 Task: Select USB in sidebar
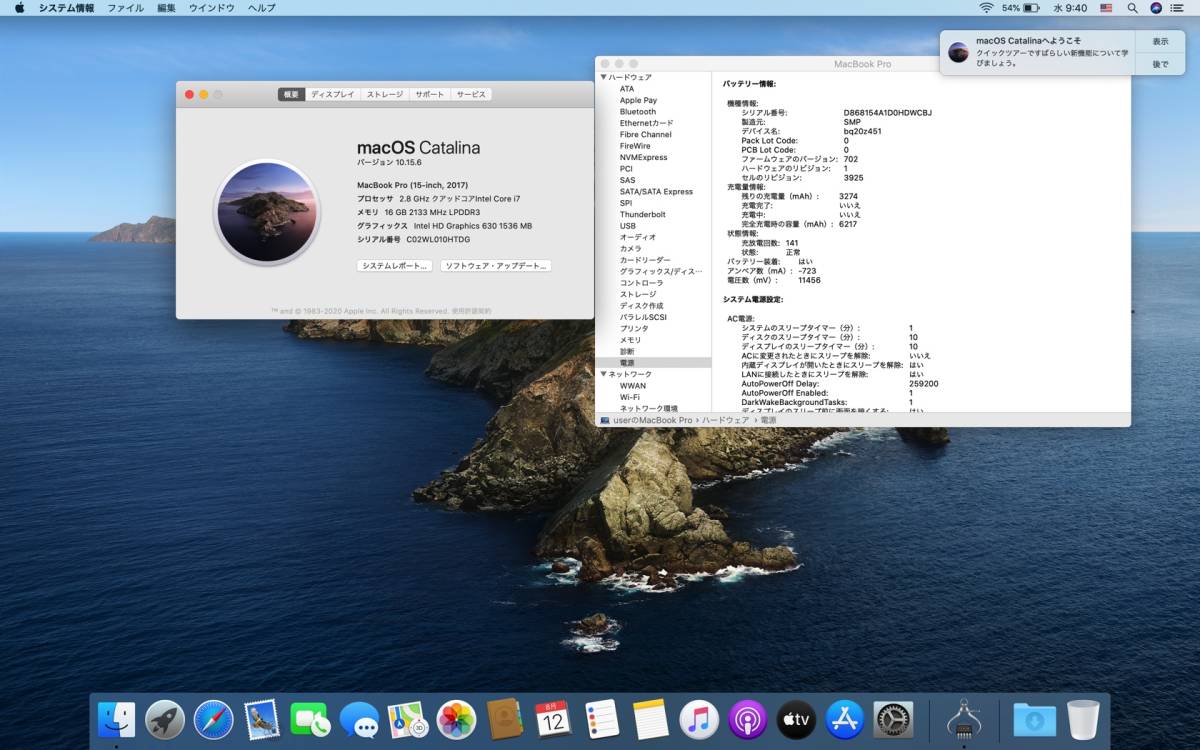click(x=628, y=226)
